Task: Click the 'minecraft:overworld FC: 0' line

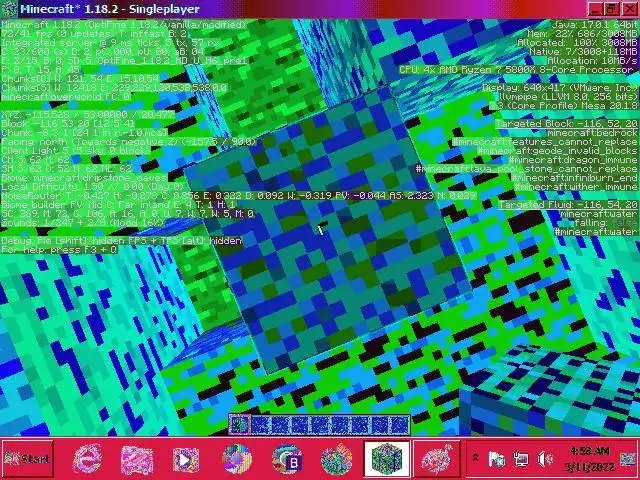Action: (66, 97)
